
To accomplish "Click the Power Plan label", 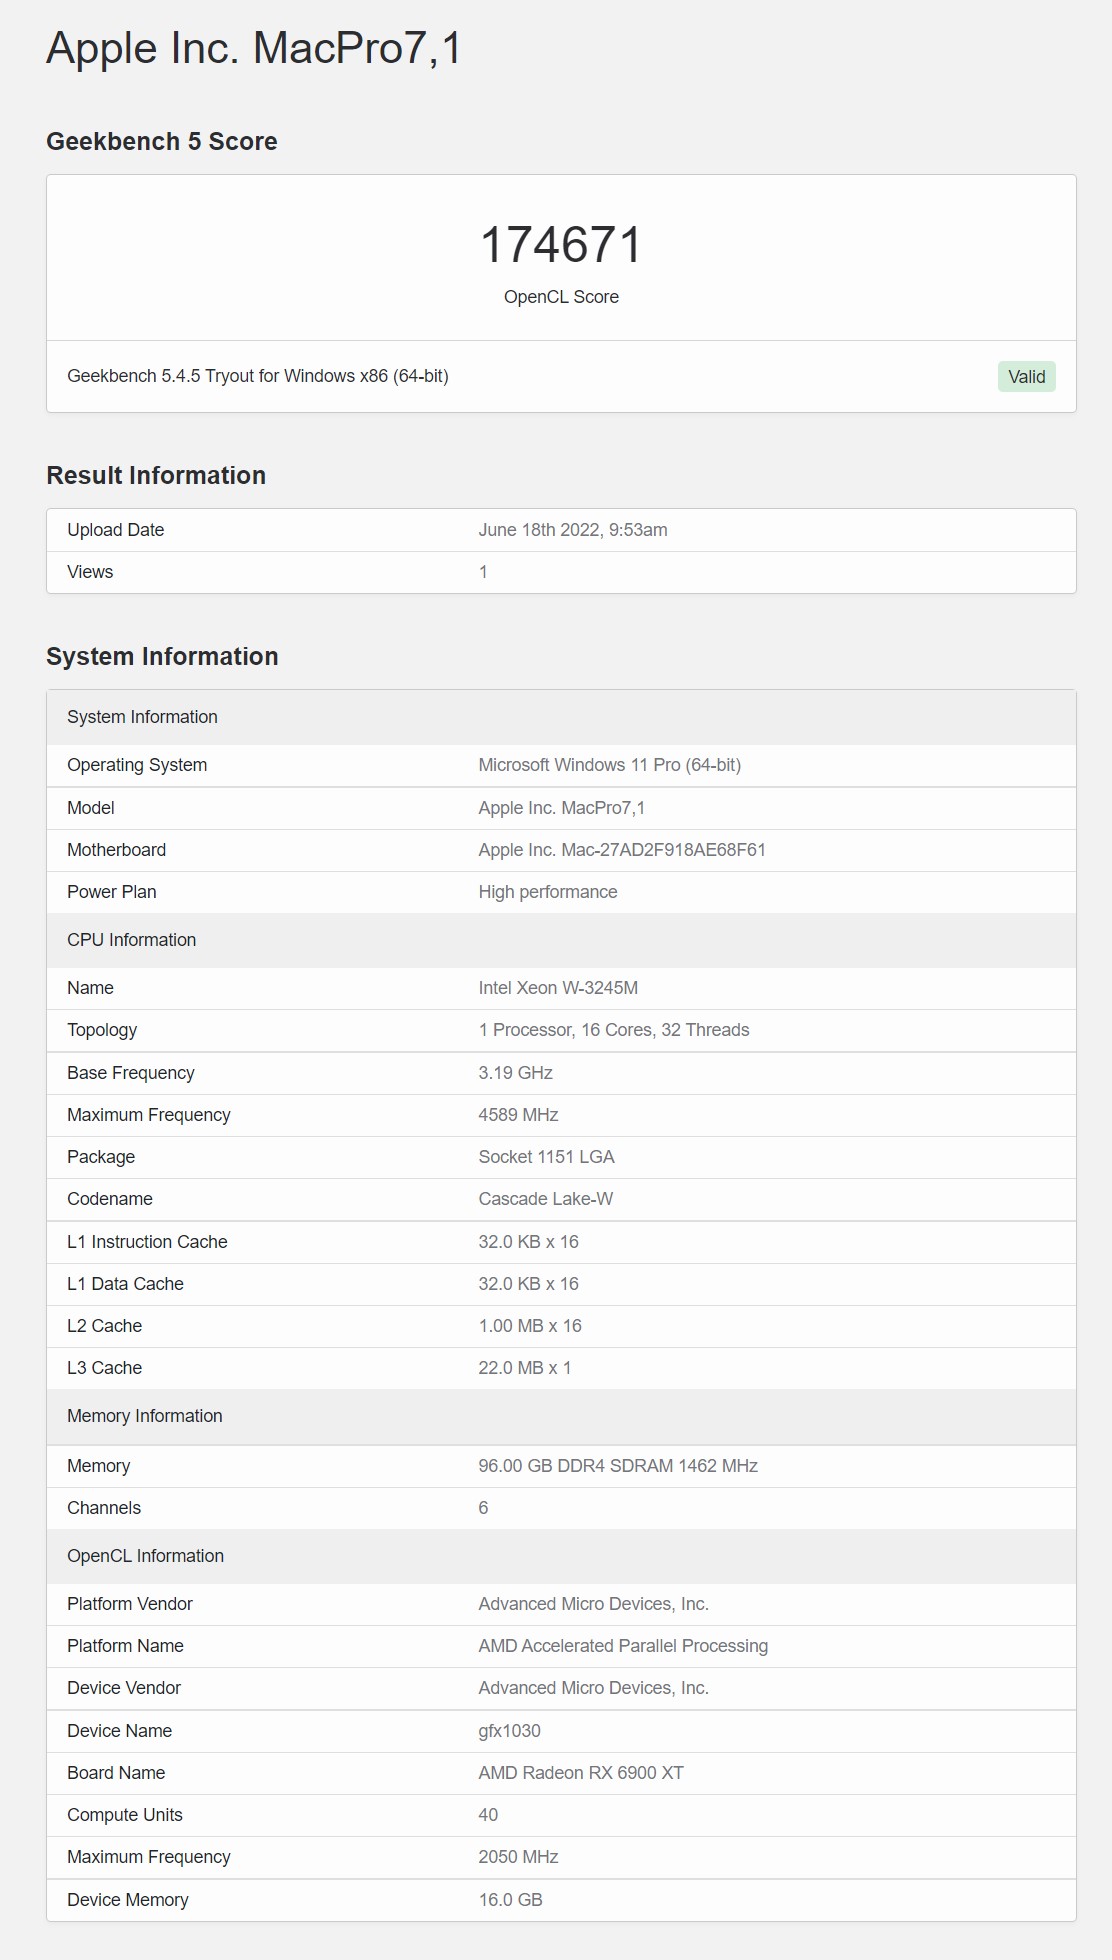I will click(x=112, y=892).
